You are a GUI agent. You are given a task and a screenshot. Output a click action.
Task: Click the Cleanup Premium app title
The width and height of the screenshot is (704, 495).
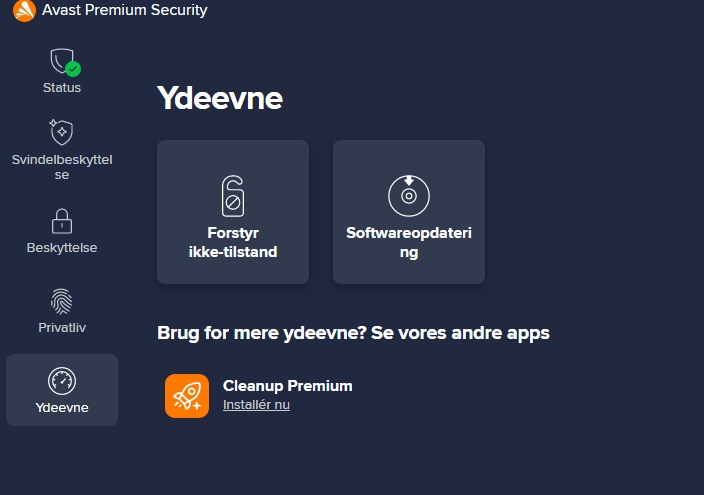287,386
